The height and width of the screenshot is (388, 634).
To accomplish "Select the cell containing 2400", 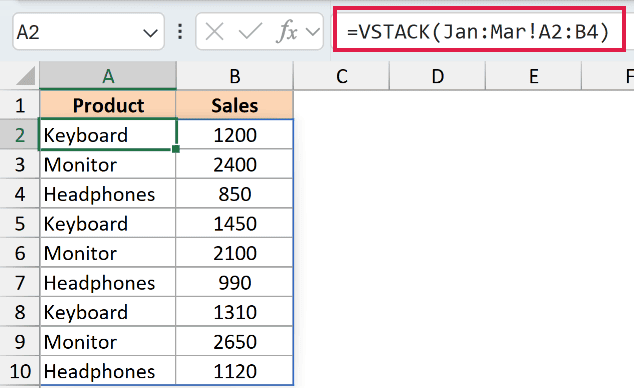I will click(x=235, y=164).
